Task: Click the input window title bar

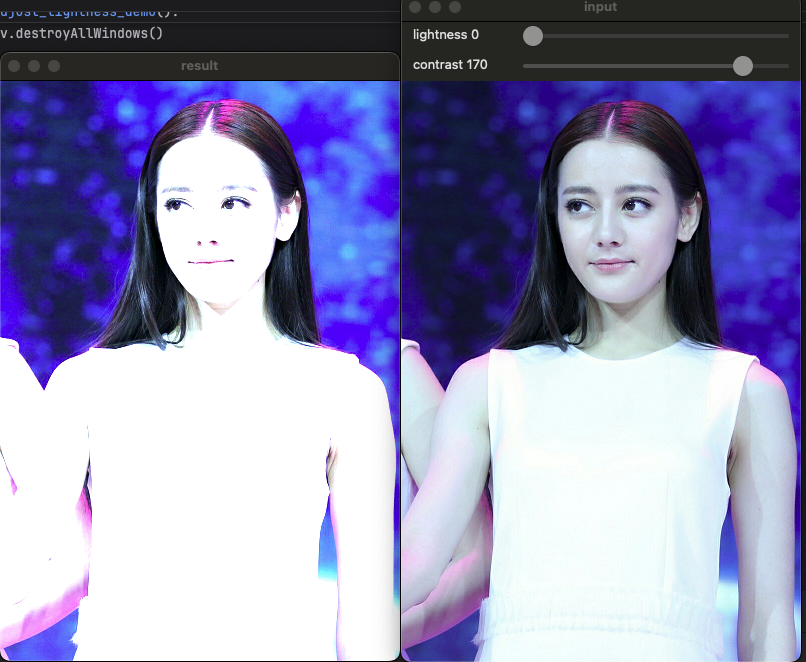Action: pyautogui.click(x=600, y=7)
